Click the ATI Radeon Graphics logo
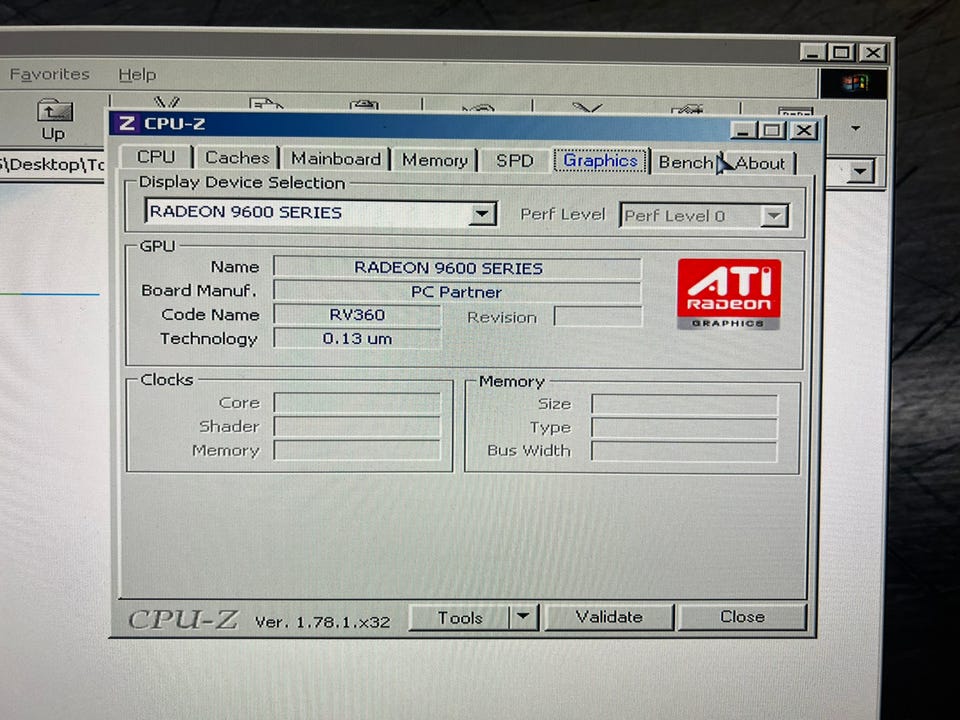The image size is (960, 720). [x=729, y=294]
